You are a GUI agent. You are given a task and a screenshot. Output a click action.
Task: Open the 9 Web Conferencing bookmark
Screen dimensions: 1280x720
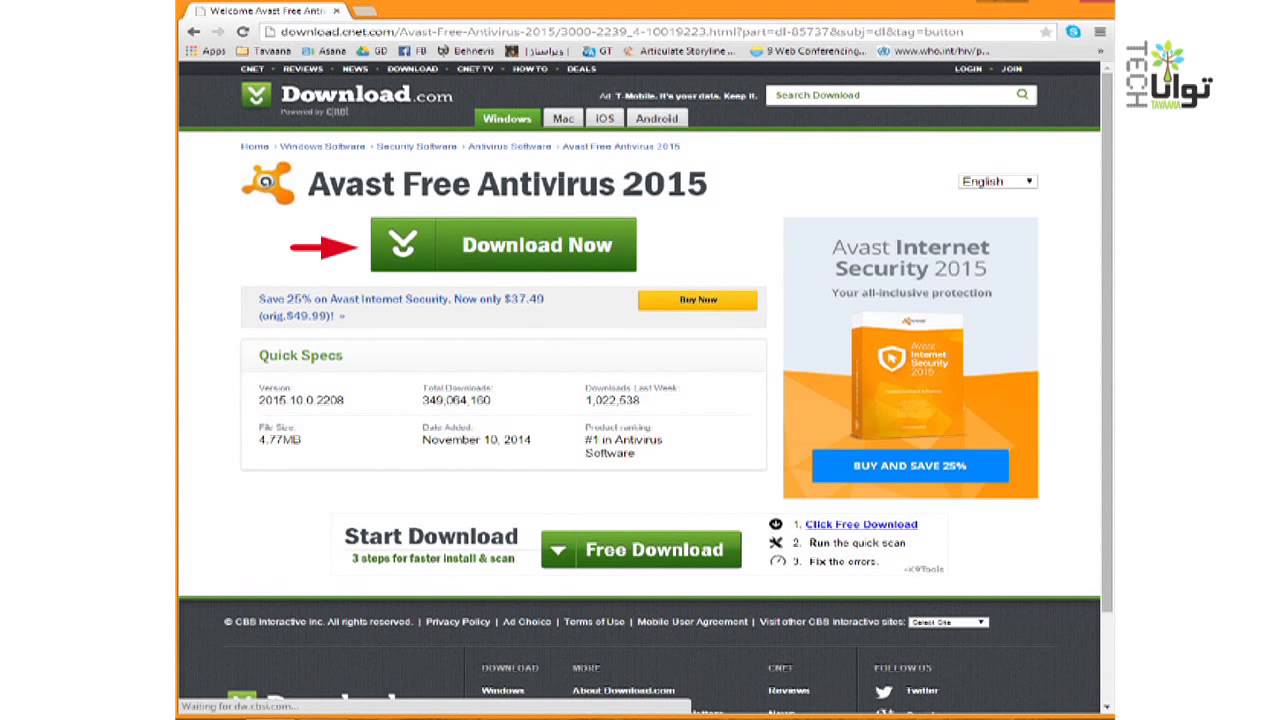click(x=808, y=51)
